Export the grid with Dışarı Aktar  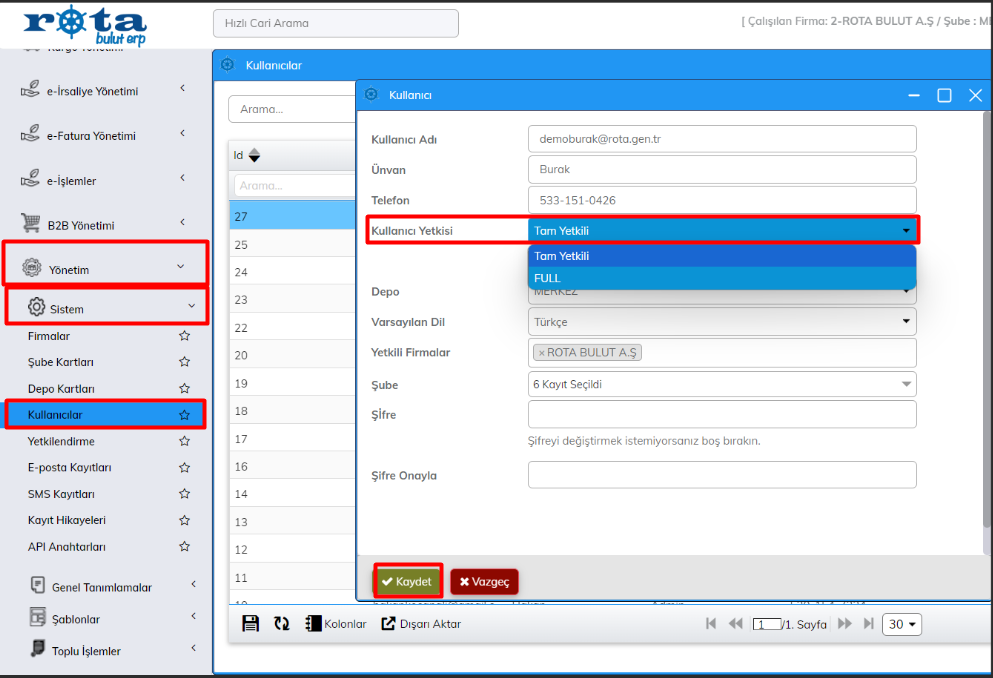click(421, 624)
